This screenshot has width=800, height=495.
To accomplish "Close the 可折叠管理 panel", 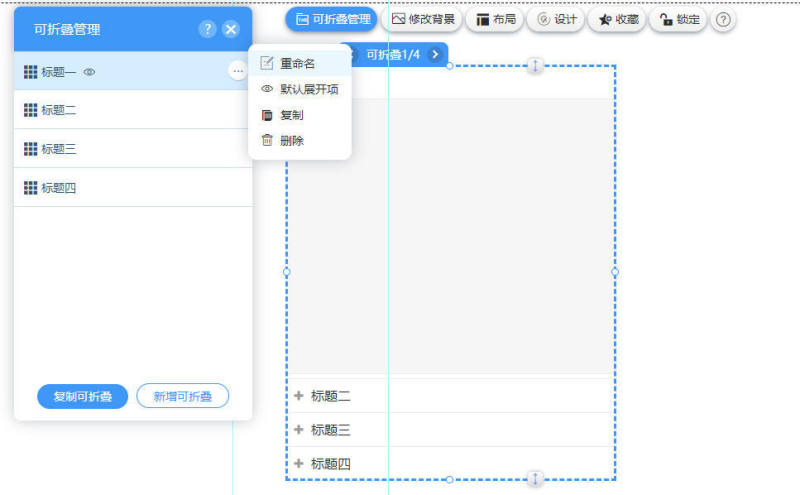I will pyautogui.click(x=231, y=29).
